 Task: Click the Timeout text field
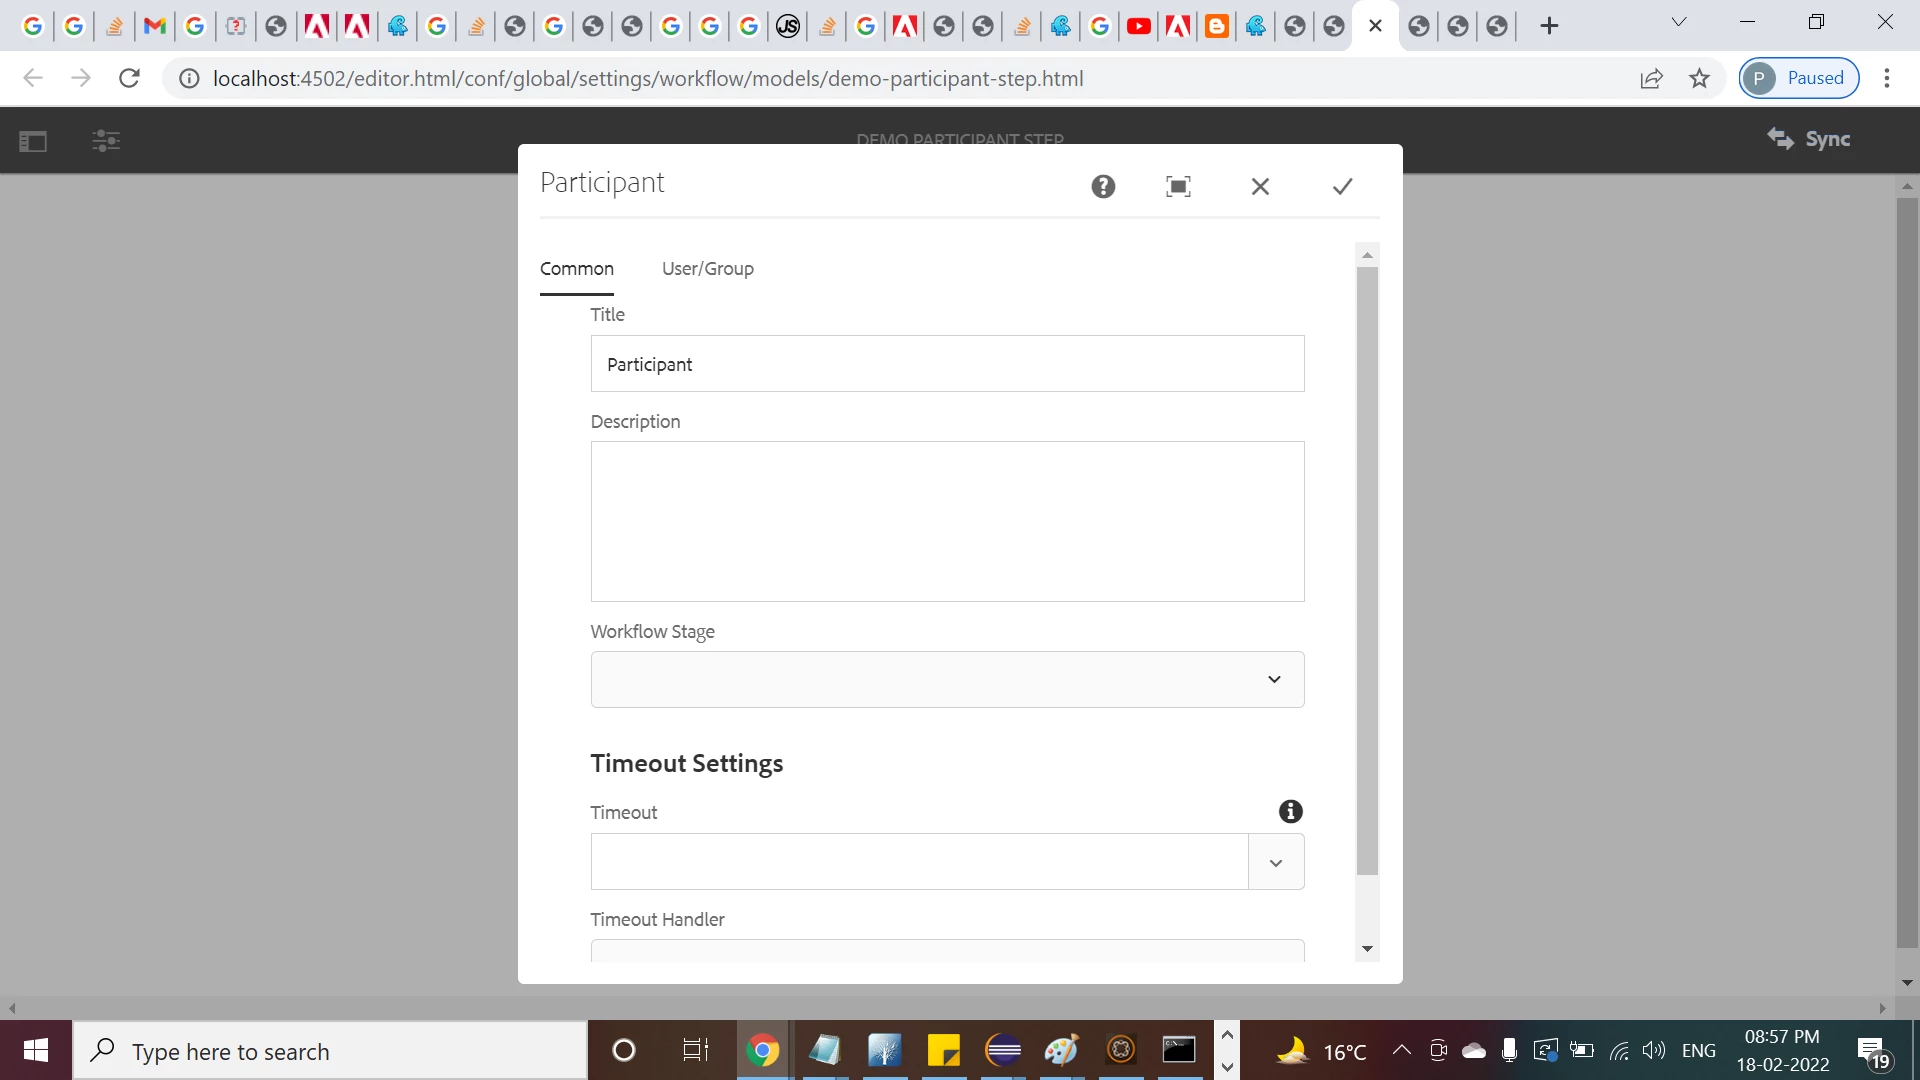tap(918, 862)
